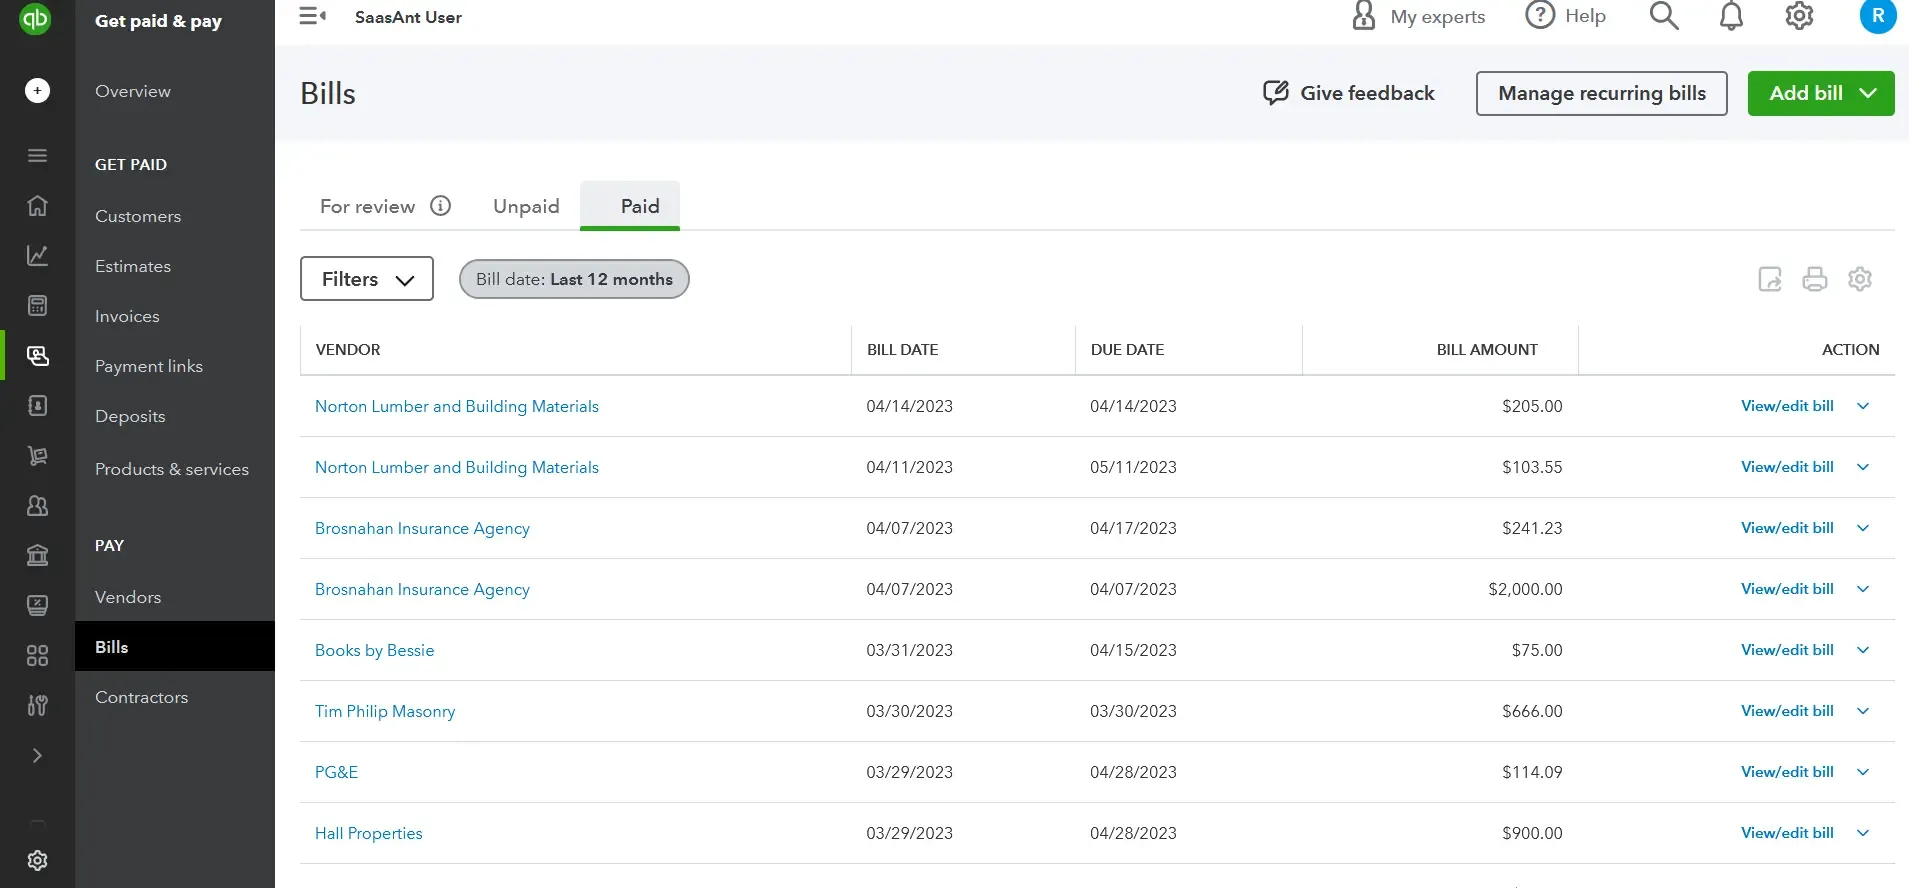Click the export table icon above bills
The height and width of the screenshot is (888, 1909).
[x=1770, y=279]
